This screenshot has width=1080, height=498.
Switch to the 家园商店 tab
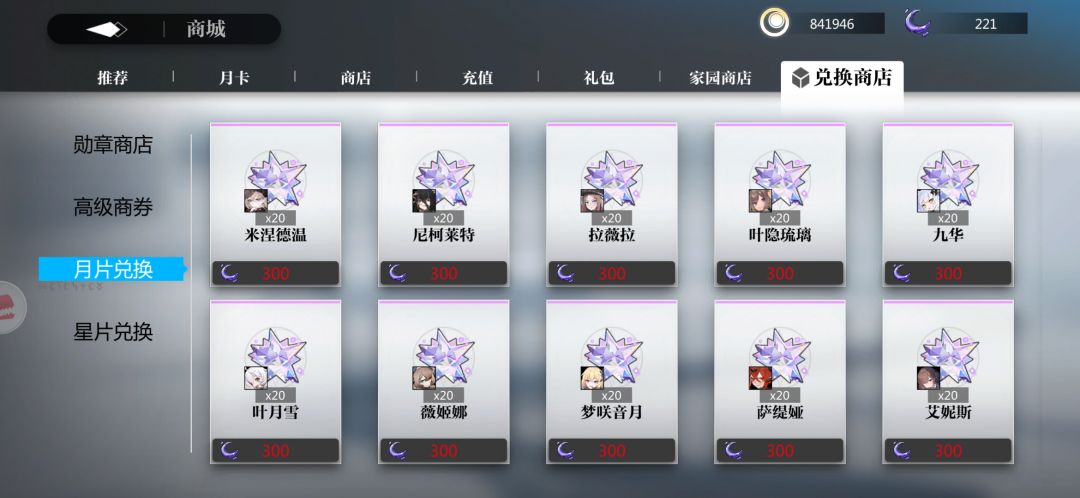[720, 78]
